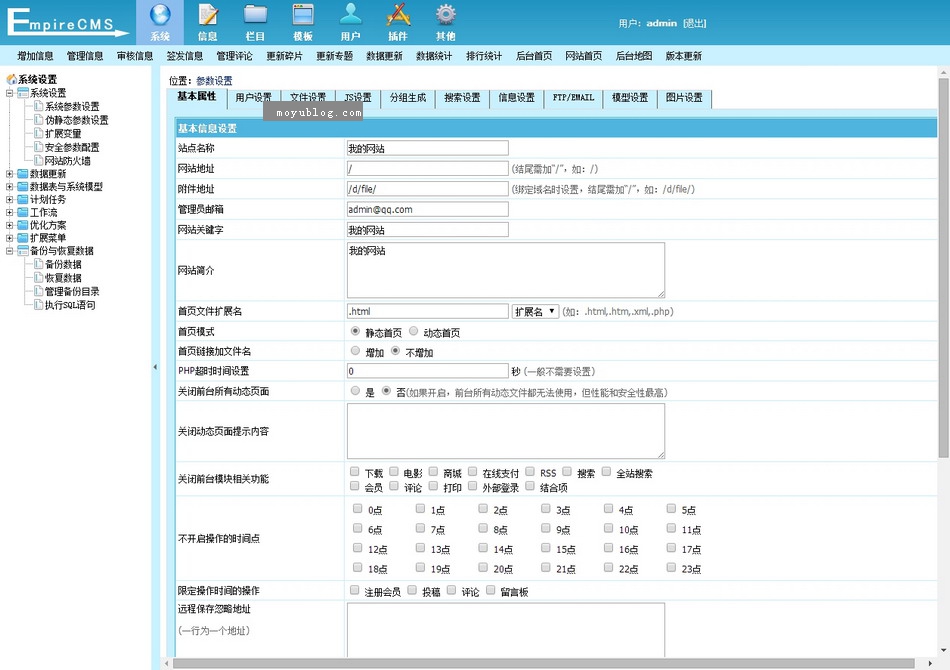
Task: Click folder icon beside 计划任务
Action: [x=23, y=199]
